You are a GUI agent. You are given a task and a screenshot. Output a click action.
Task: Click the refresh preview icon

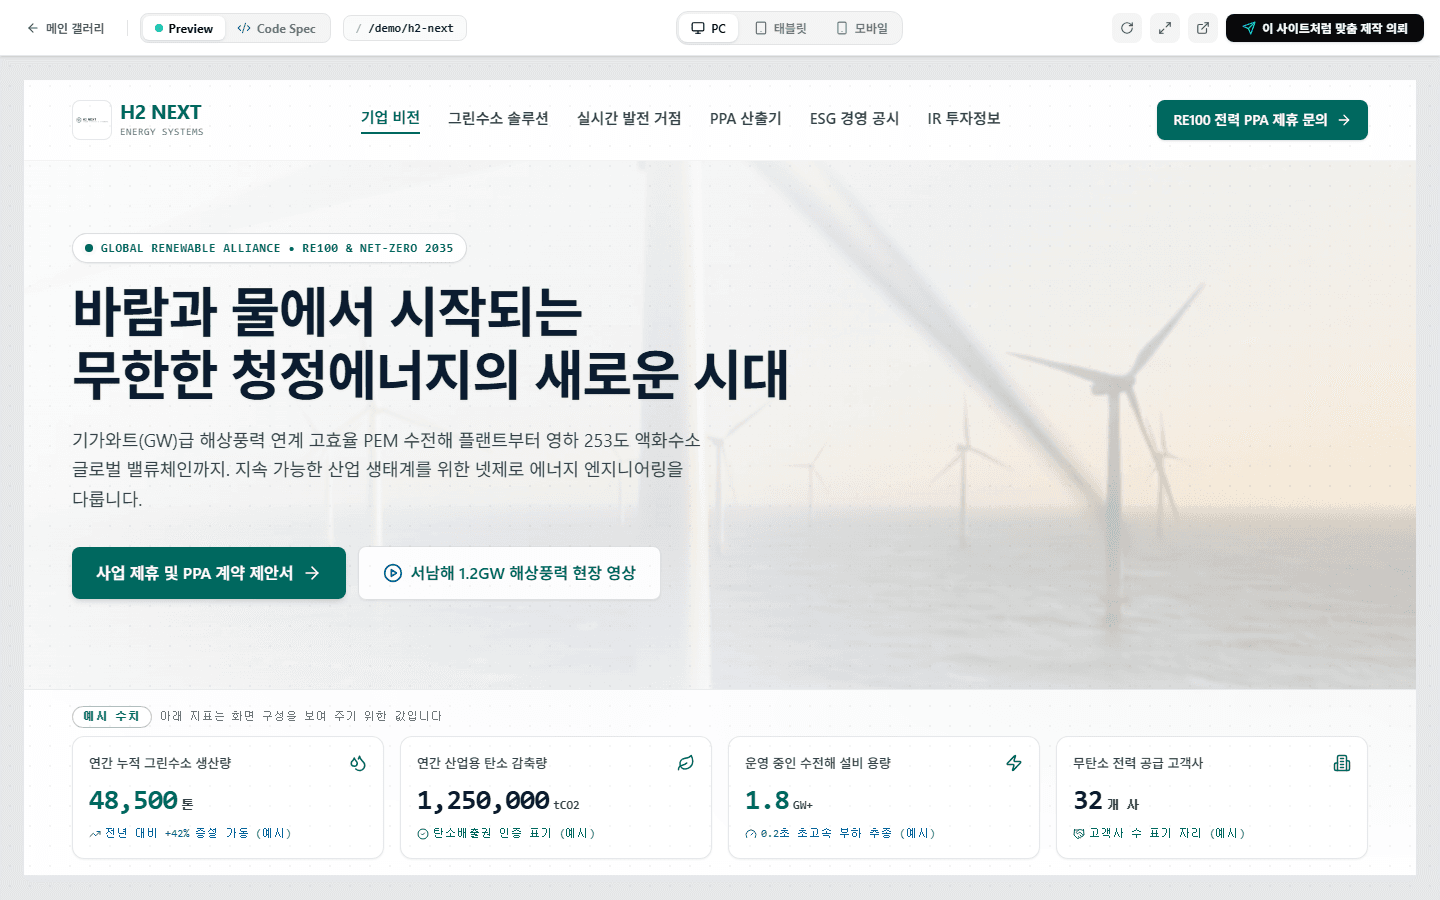(1127, 28)
